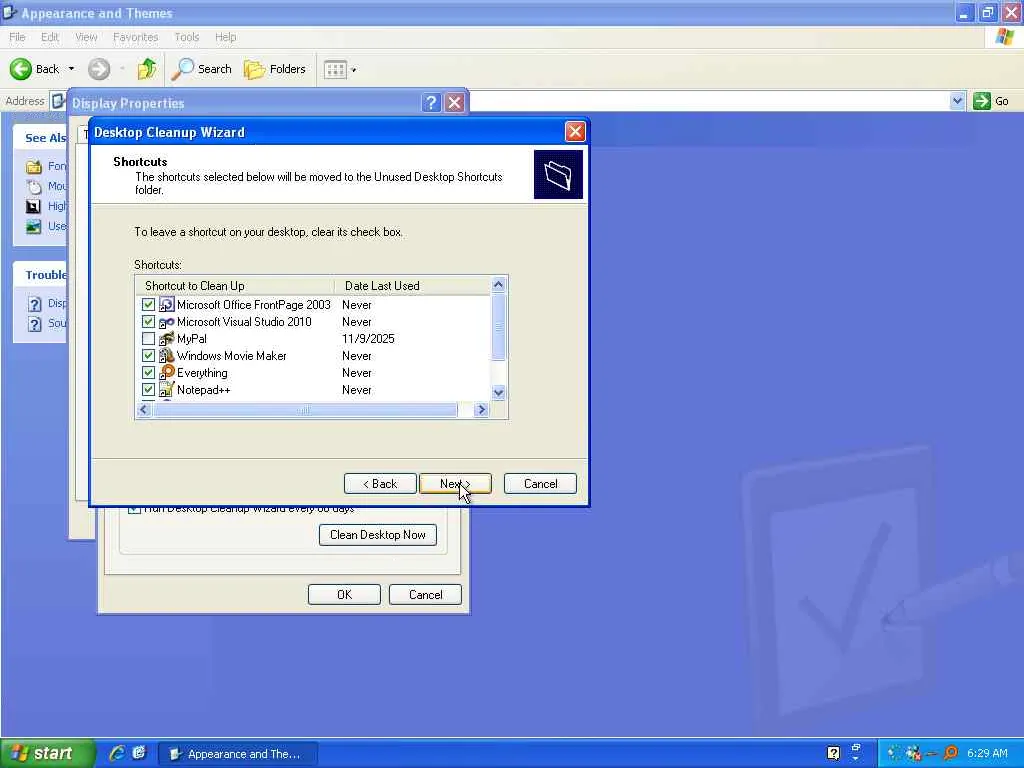The height and width of the screenshot is (768, 1024).
Task: Click the Folders toolbar button
Action: pyautogui.click(x=274, y=69)
